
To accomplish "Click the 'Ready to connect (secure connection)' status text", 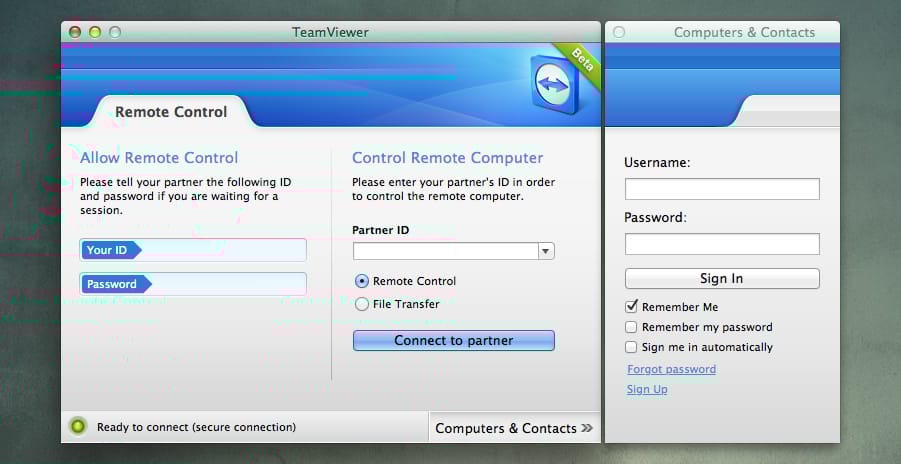I will tap(197, 427).
